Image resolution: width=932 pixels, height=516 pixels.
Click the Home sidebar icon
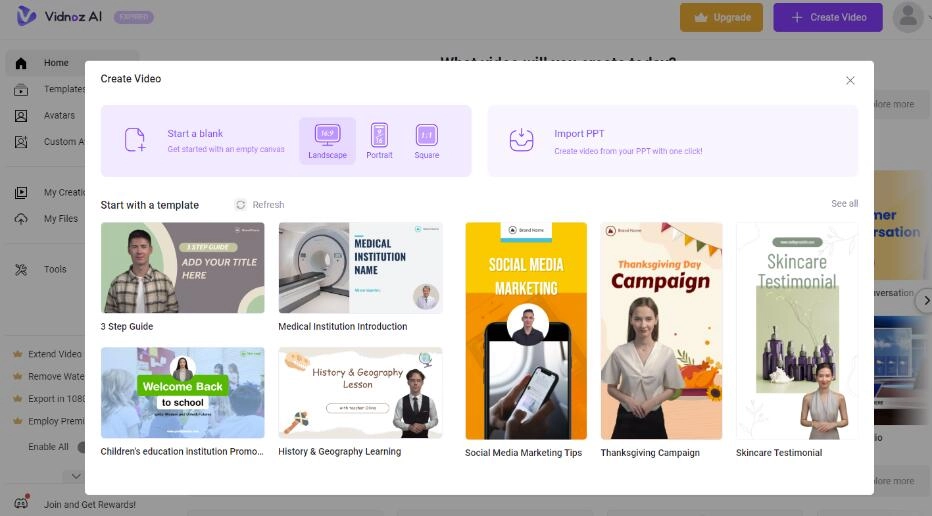coord(21,63)
